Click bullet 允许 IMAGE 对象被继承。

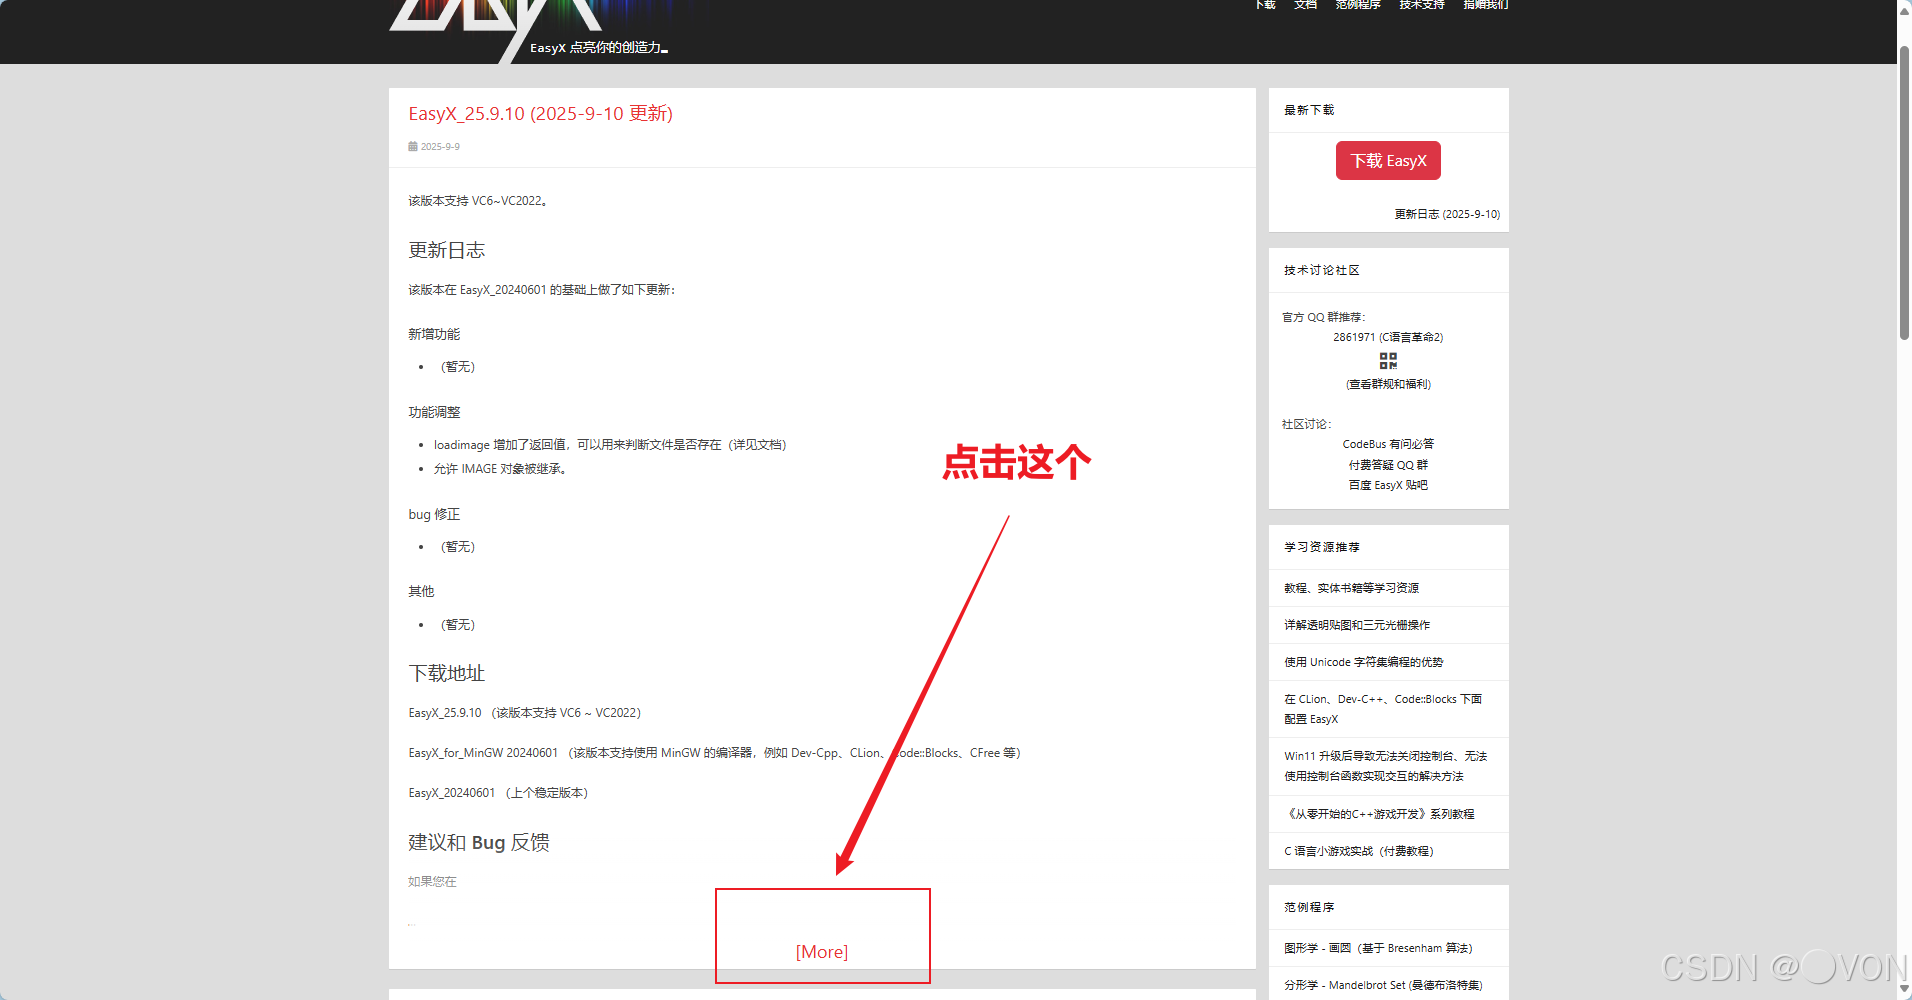(501, 469)
